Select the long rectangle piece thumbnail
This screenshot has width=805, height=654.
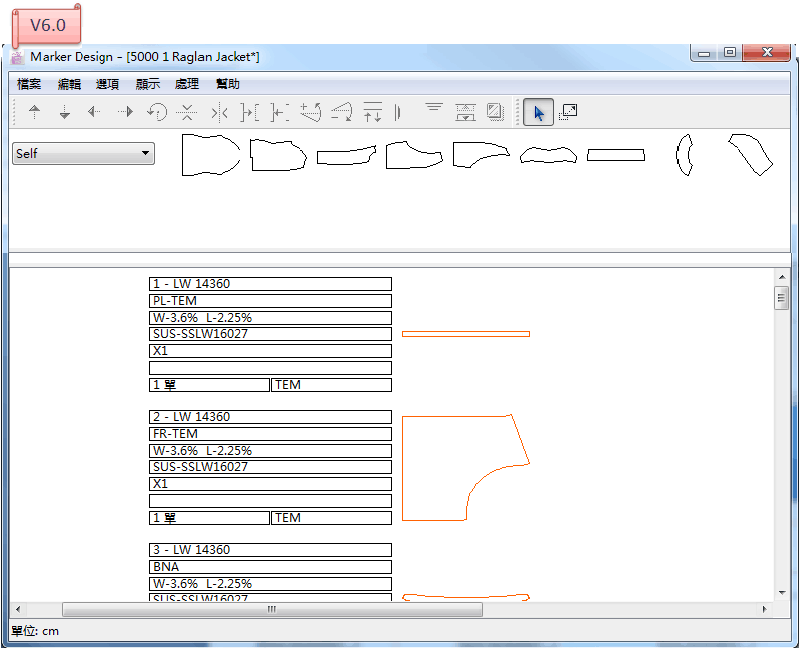pos(615,155)
